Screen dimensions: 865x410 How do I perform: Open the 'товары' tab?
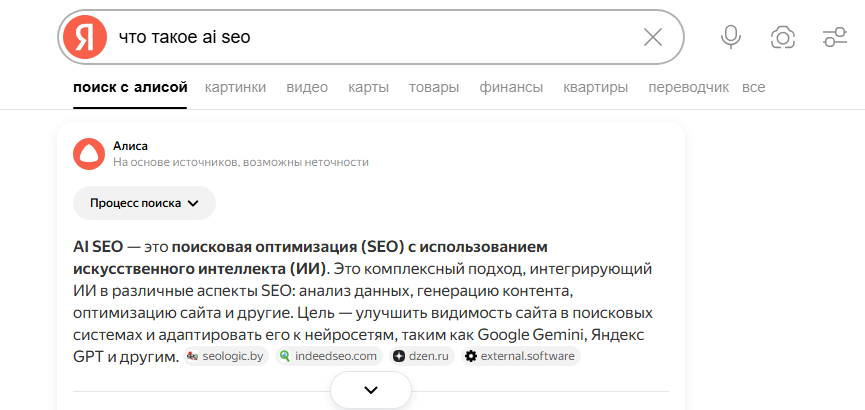[x=434, y=87]
